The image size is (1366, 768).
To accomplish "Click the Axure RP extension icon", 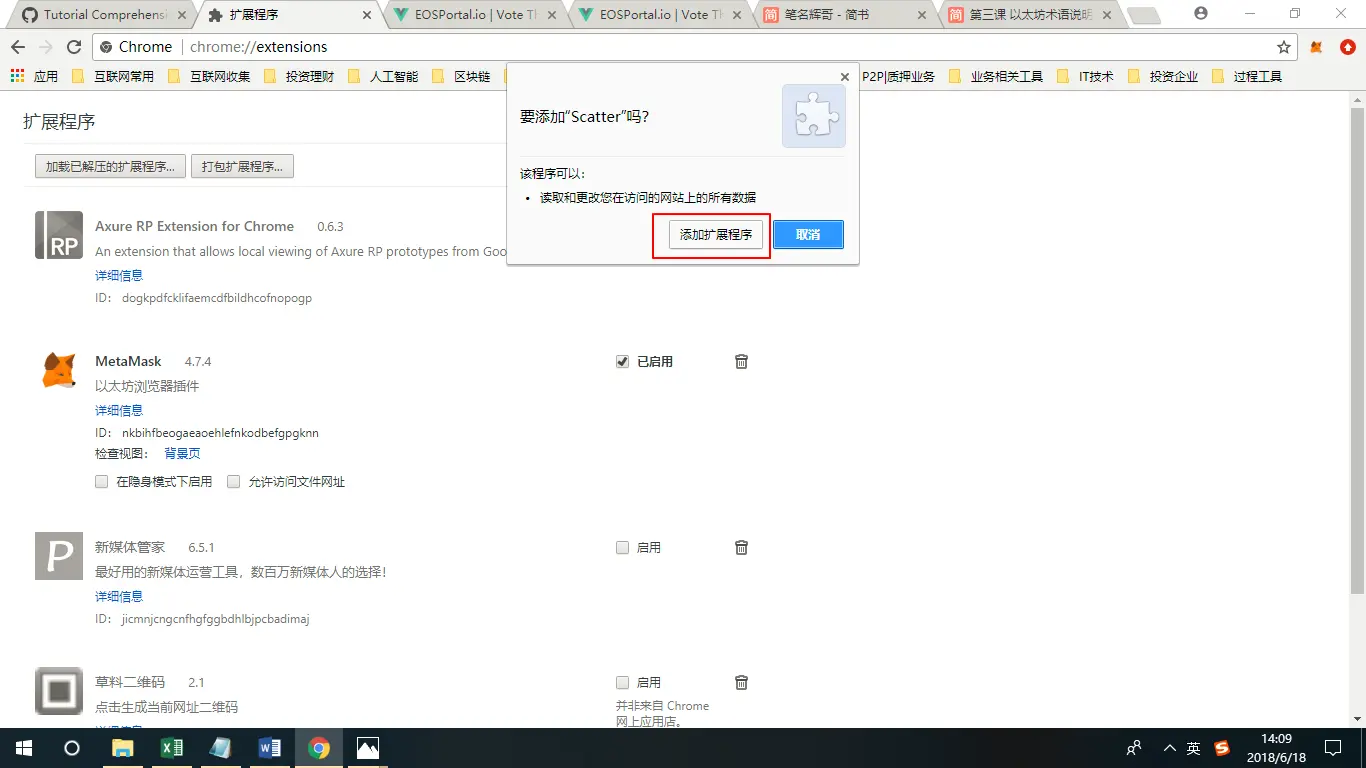I will coord(59,235).
